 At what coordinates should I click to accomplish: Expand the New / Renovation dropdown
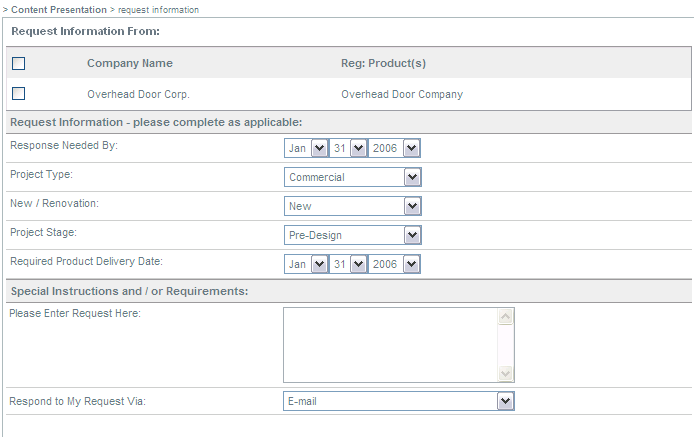pos(352,206)
